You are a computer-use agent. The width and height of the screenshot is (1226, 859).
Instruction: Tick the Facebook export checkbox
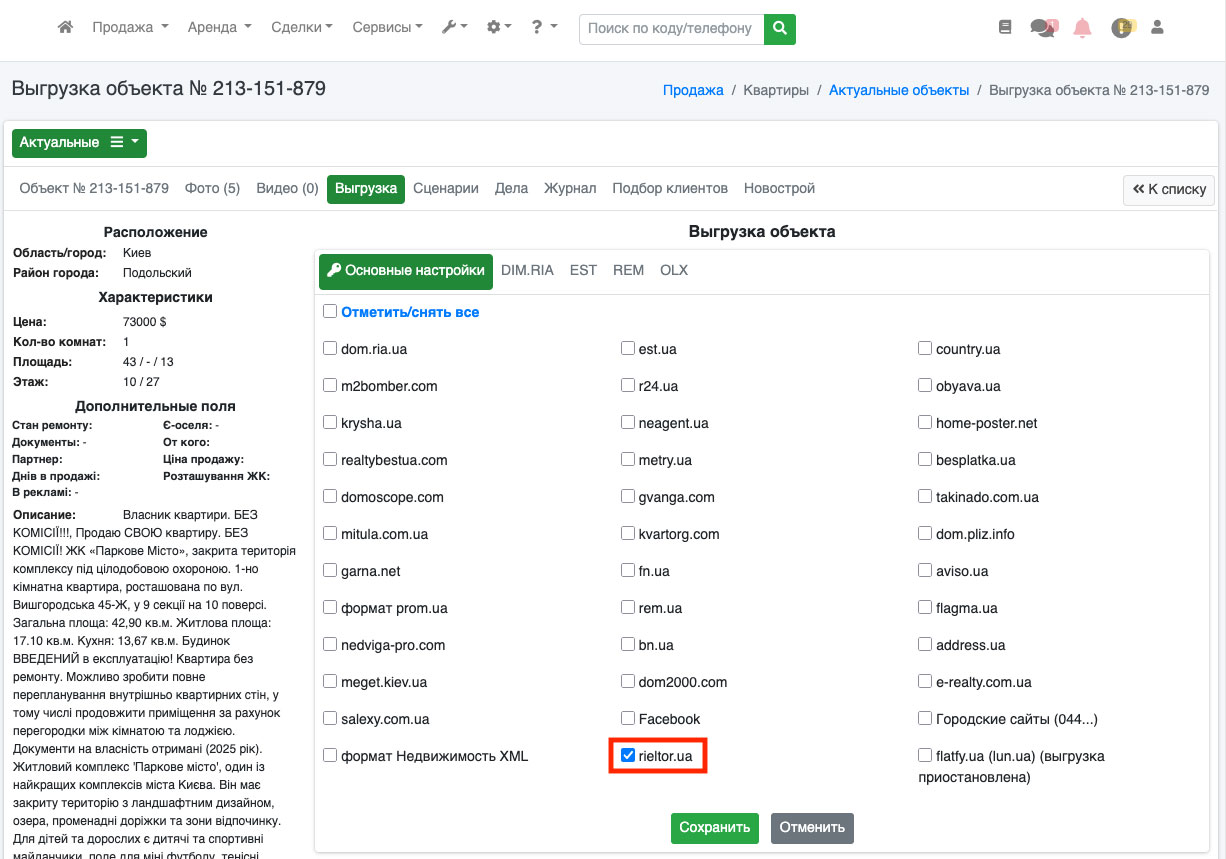(x=628, y=719)
